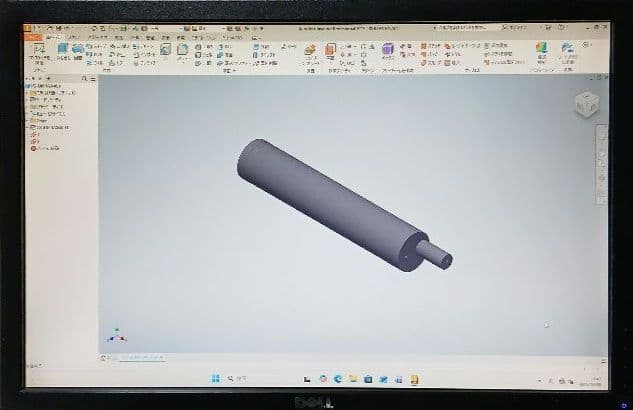Viewport: 633px width, 410px height.
Task: Choose the Coil tool in the Create panel
Action: [95, 63]
